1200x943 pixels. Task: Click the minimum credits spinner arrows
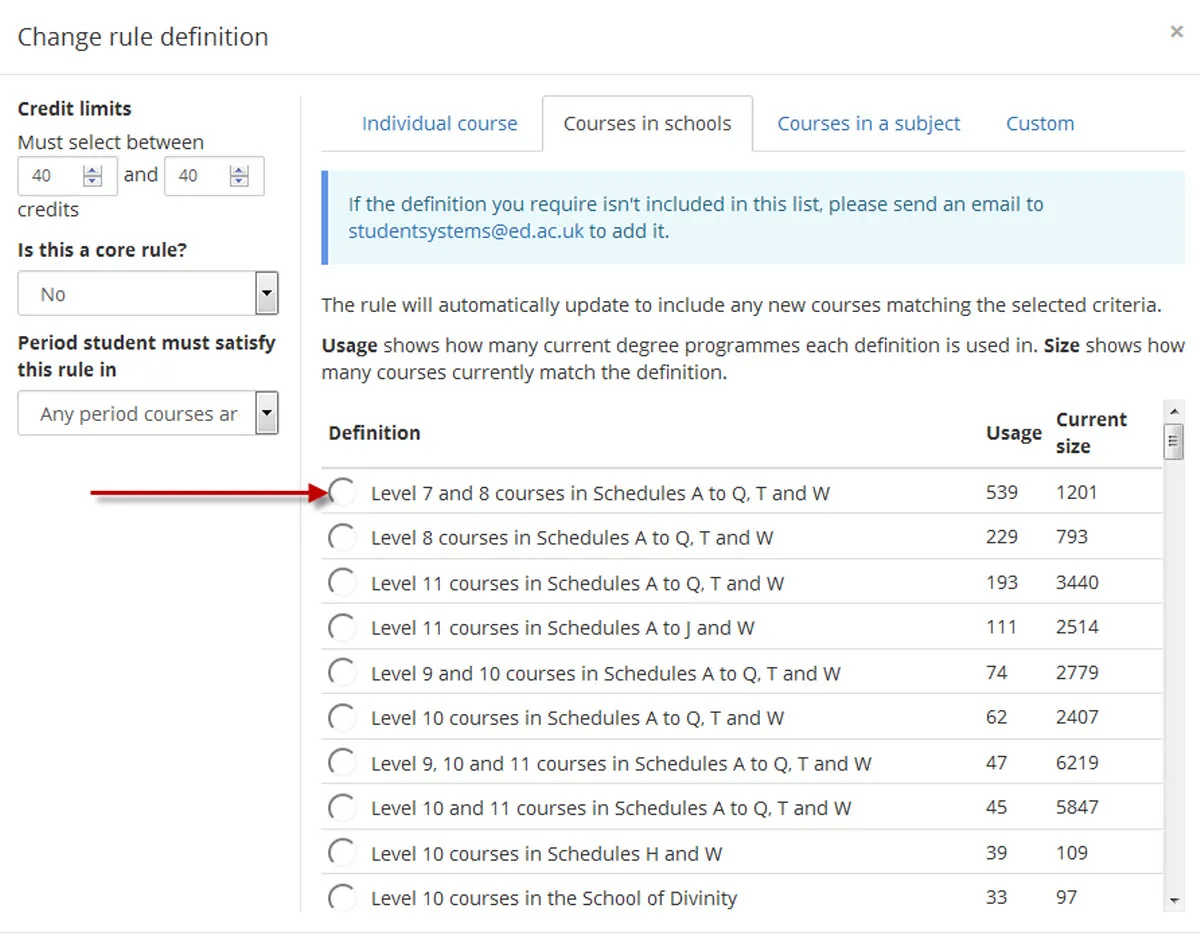93,176
